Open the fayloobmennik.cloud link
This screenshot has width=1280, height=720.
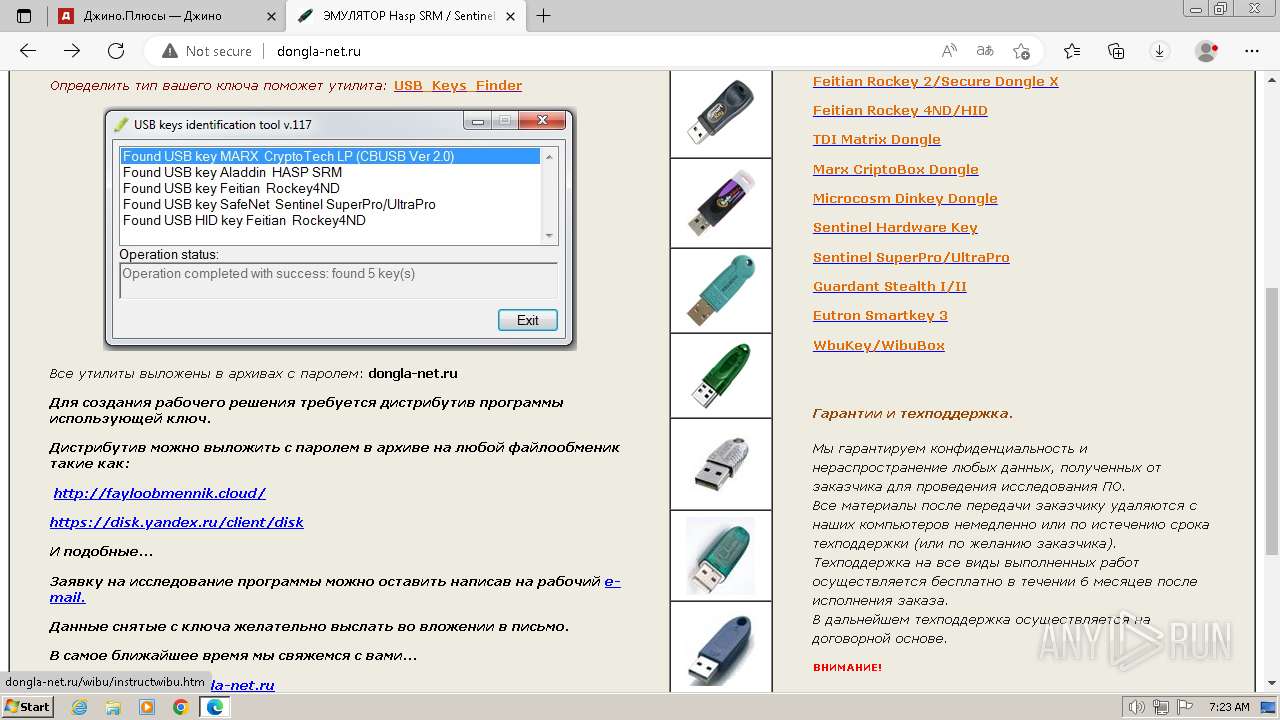pos(160,493)
